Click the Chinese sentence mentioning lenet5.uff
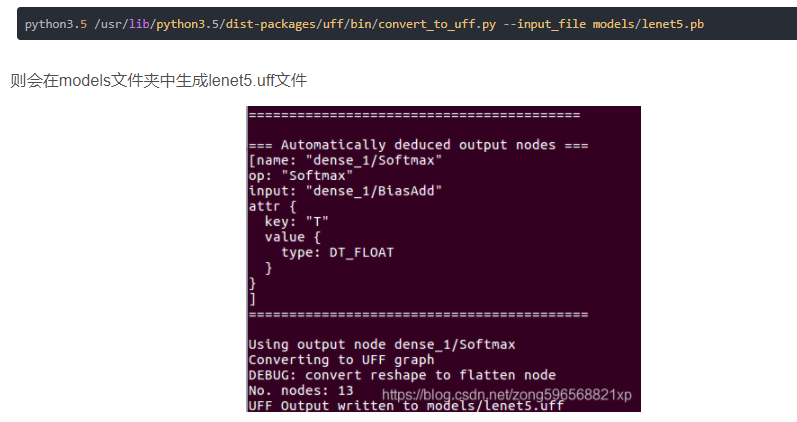797x422 pixels. click(x=165, y=79)
